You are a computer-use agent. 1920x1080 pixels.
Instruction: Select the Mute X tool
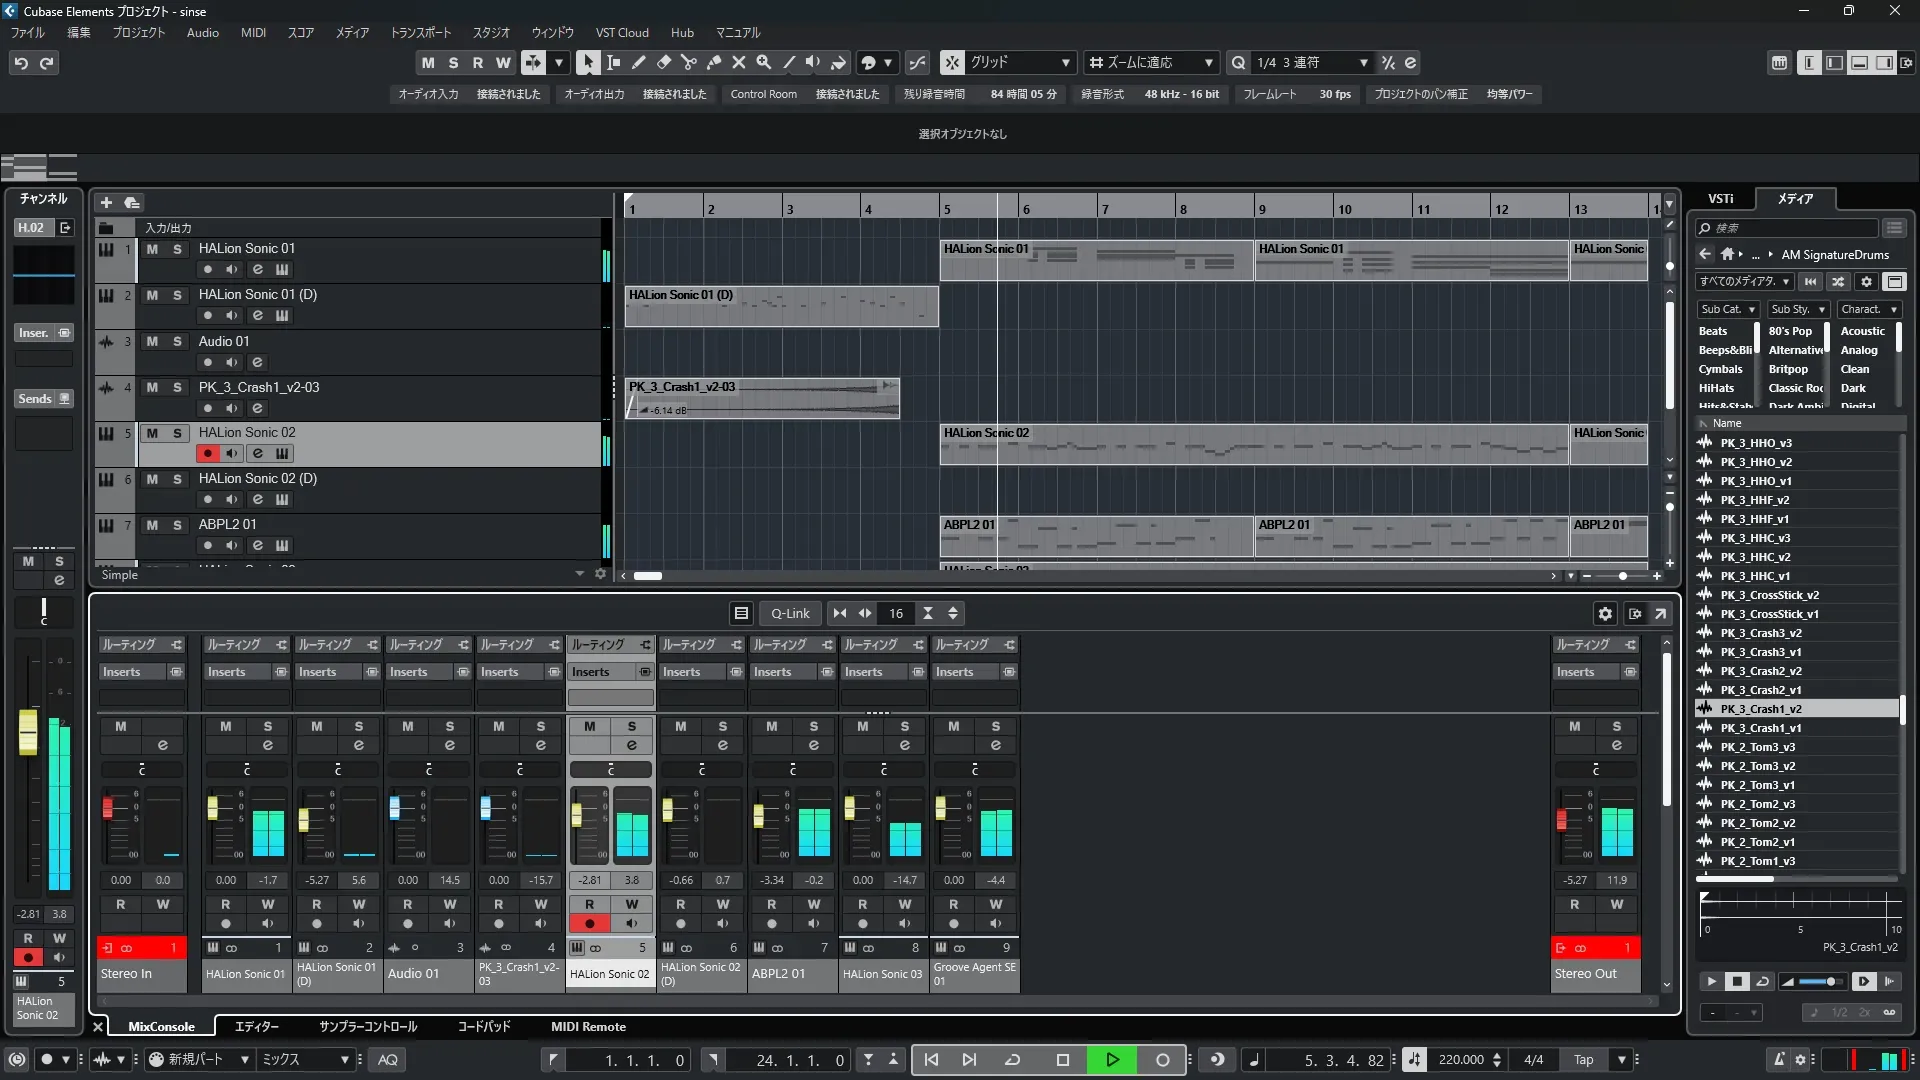point(738,62)
